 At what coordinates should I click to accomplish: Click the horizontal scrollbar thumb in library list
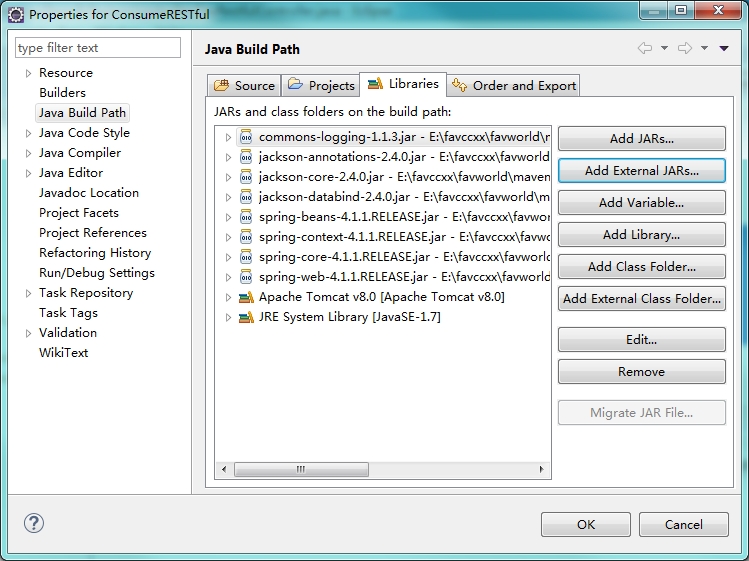pyautogui.click(x=301, y=469)
